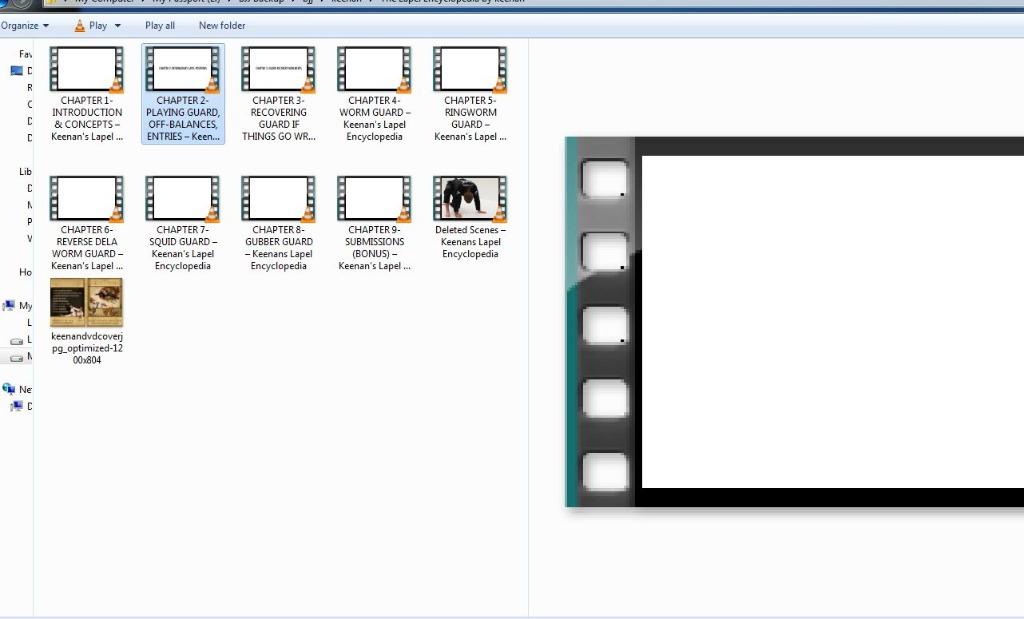Viewport: 1024px width, 619px height.
Task: Click the large filmstrip preview image
Action: pyautogui.click(x=795, y=322)
